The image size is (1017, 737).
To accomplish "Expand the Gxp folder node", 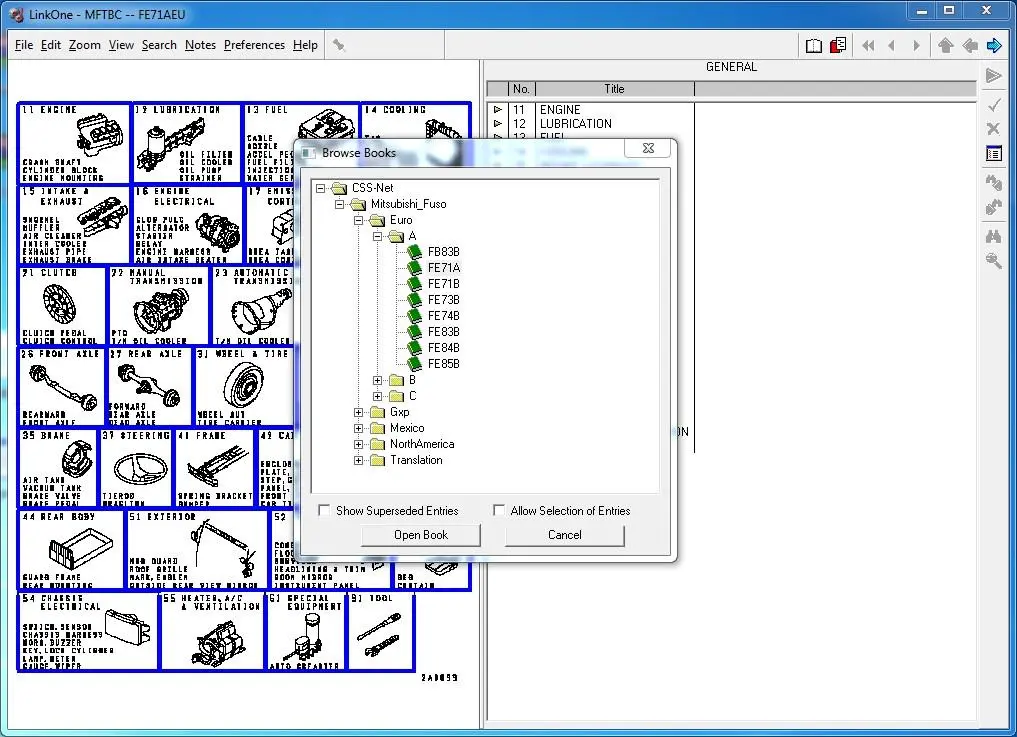I will point(358,412).
